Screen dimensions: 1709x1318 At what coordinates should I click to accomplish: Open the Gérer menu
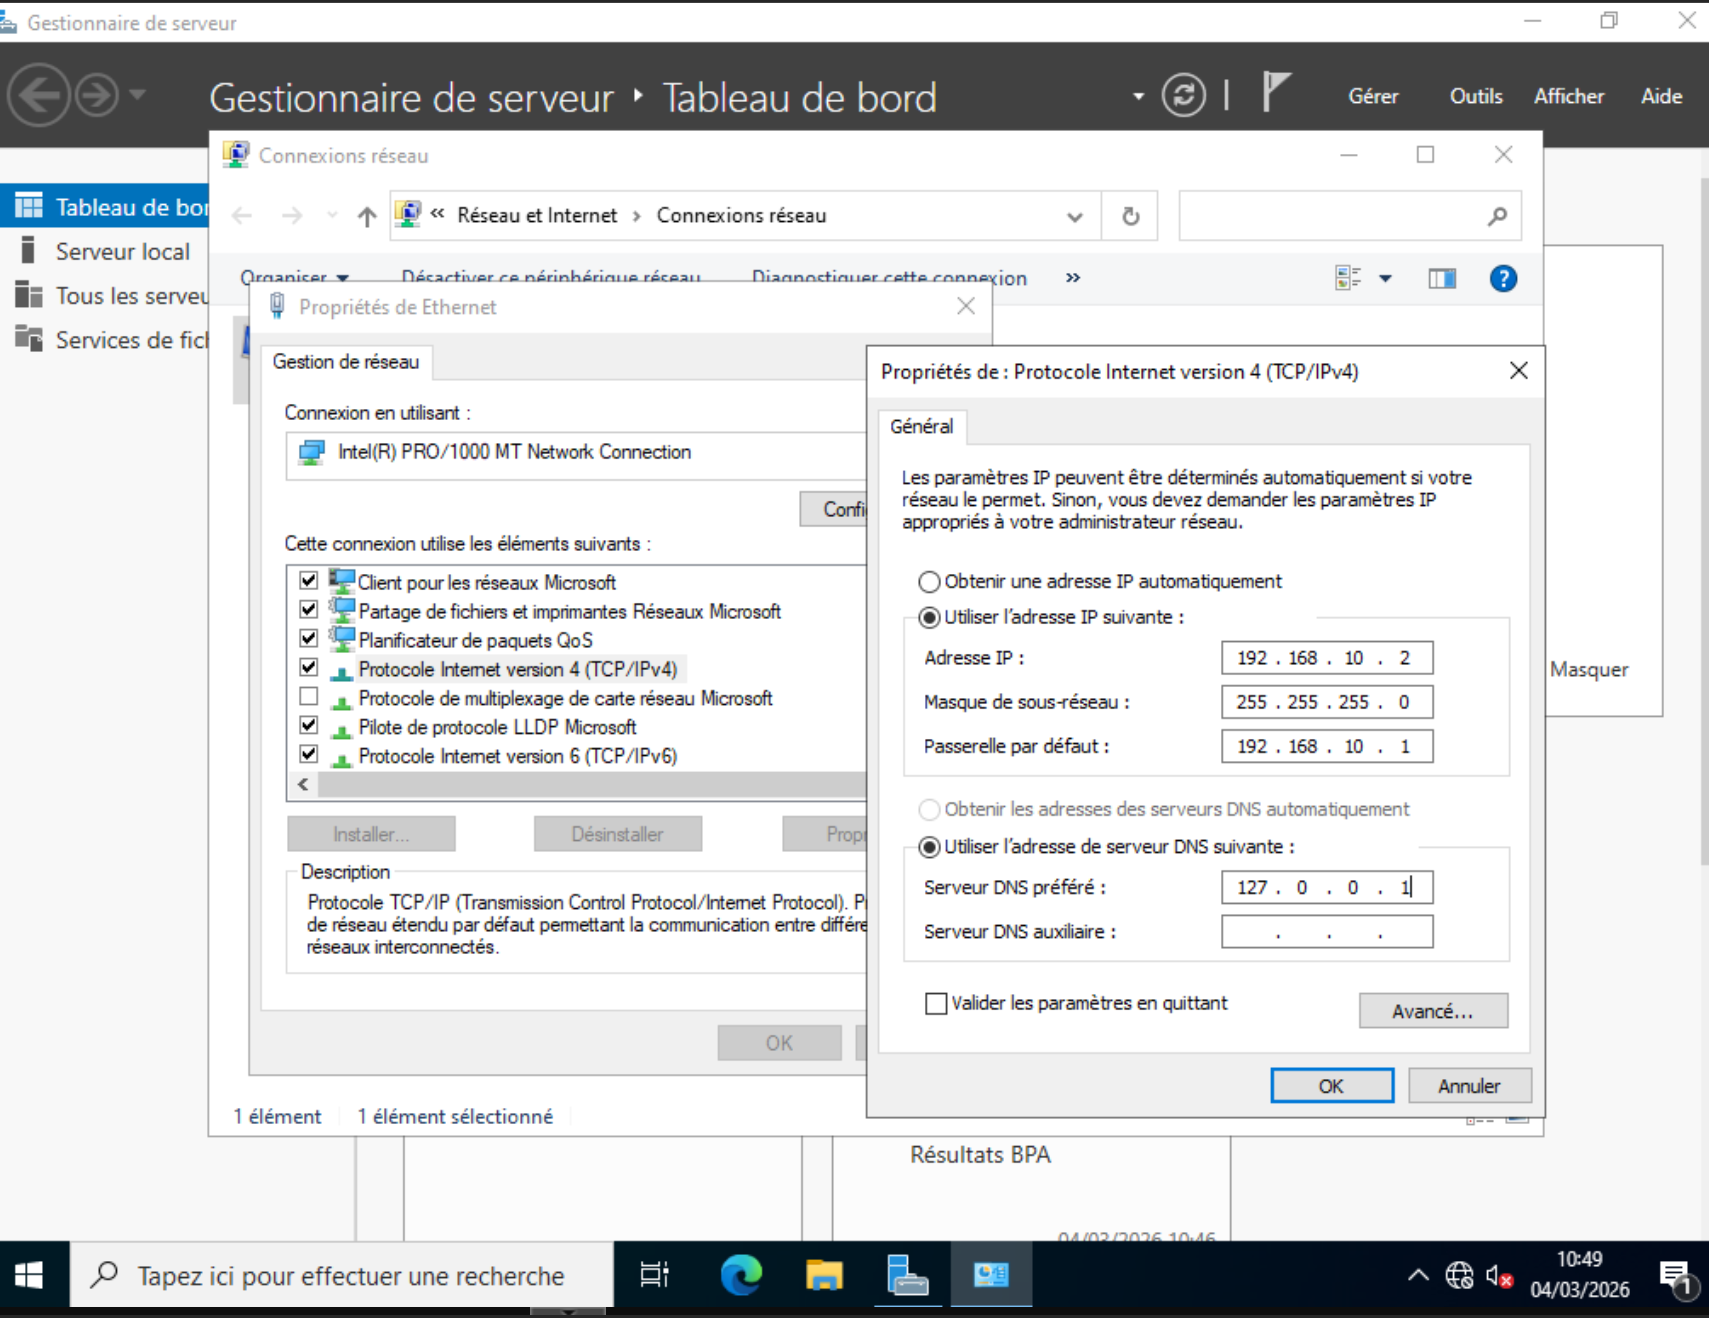pyautogui.click(x=1372, y=96)
